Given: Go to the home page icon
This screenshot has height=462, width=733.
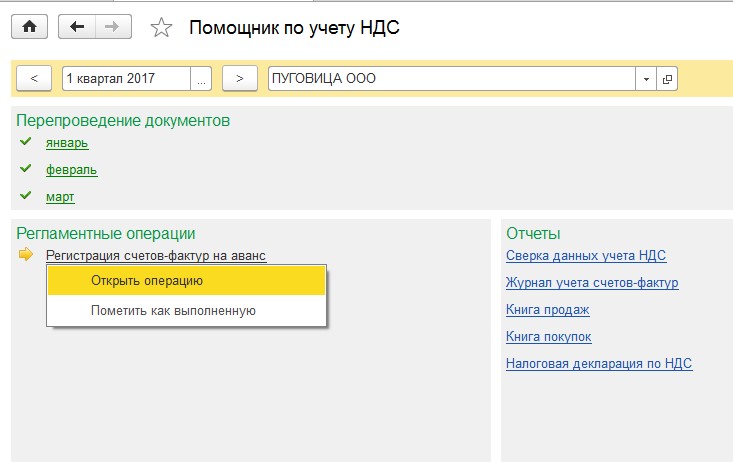Looking at the screenshot, I should 29,27.
